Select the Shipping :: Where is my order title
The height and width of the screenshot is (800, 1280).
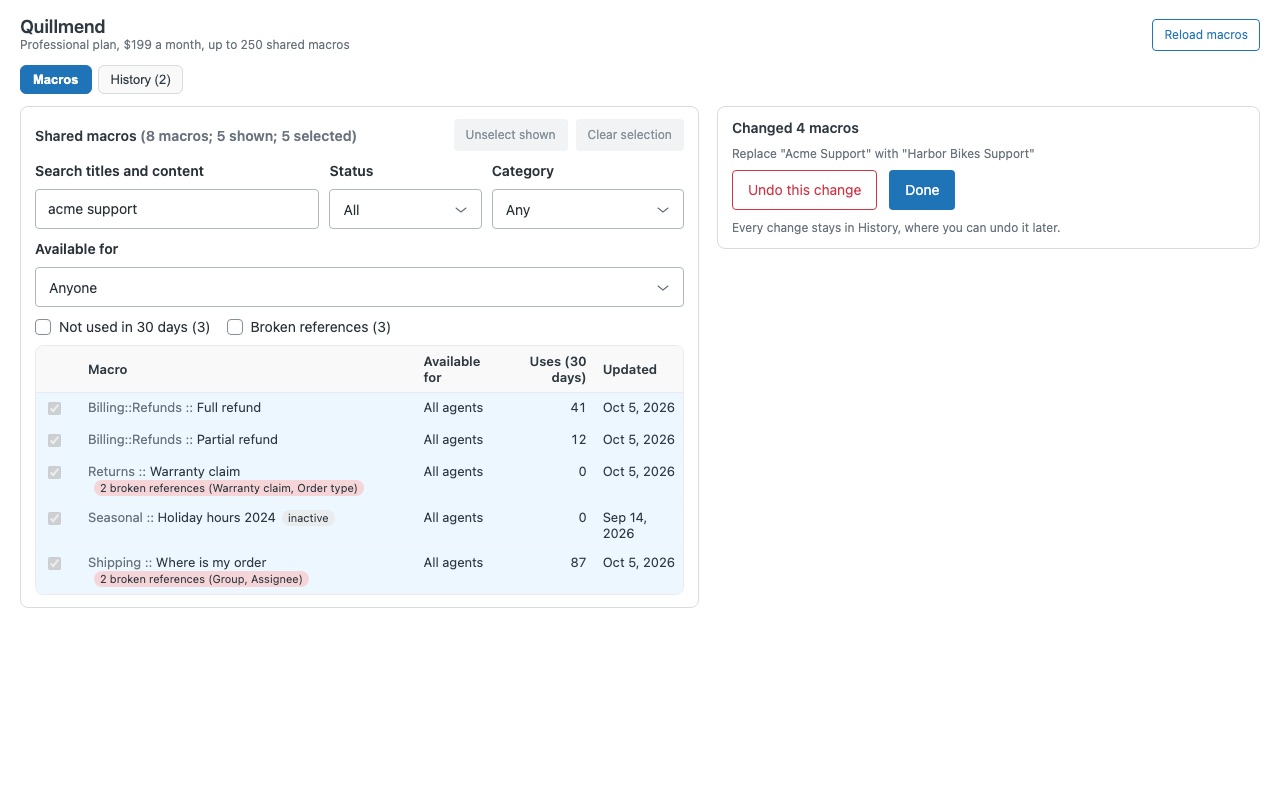point(177,563)
